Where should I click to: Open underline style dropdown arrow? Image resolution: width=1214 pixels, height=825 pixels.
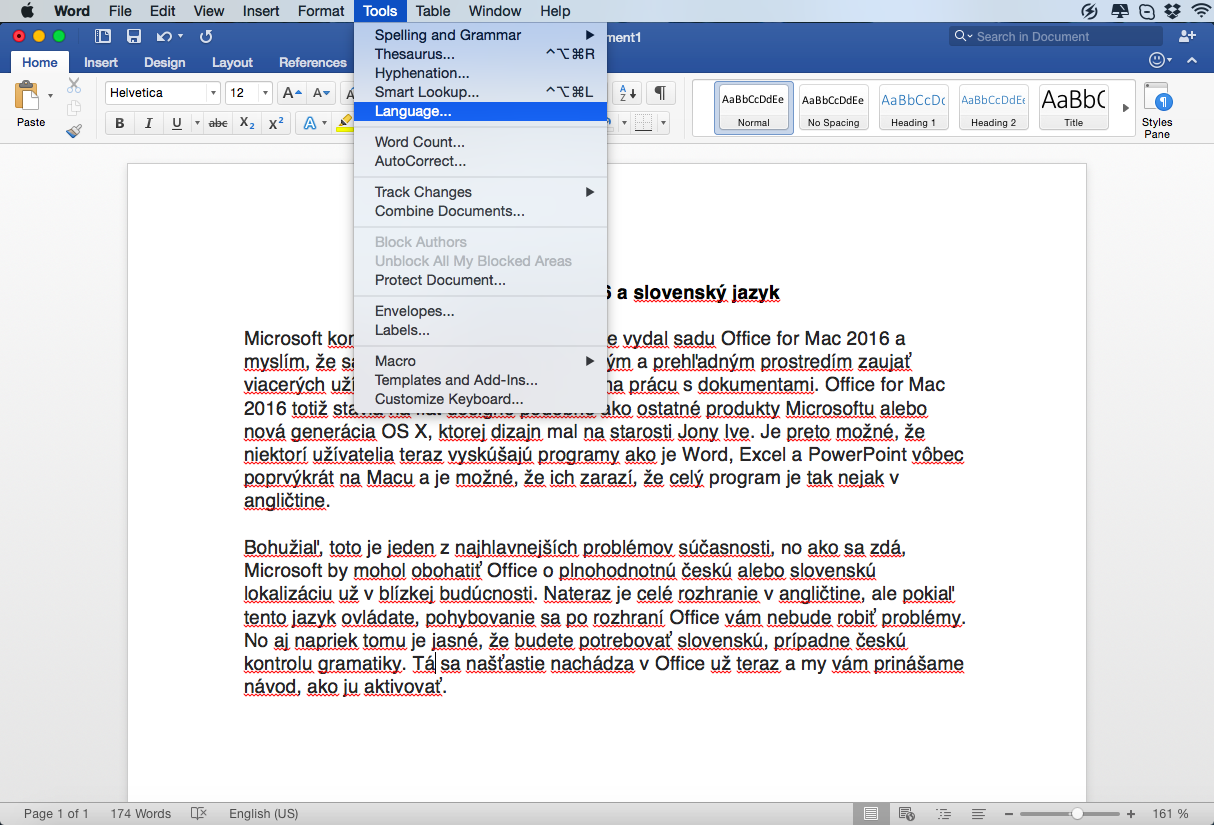pos(196,123)
